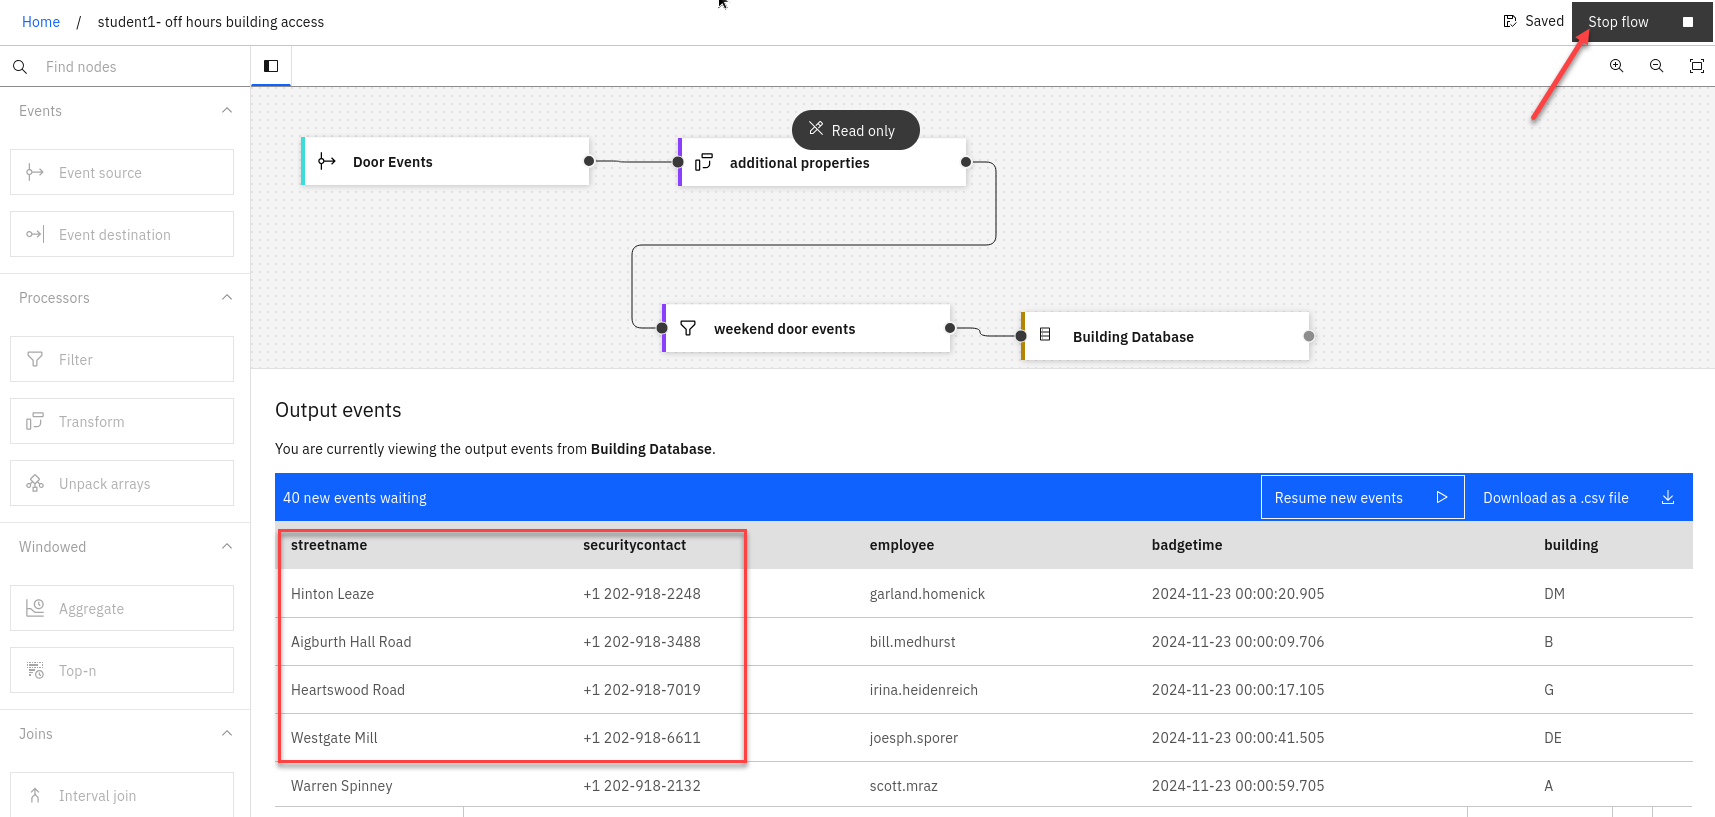
Task: Download output events as a .csv file
Action: pos(1578,498)
